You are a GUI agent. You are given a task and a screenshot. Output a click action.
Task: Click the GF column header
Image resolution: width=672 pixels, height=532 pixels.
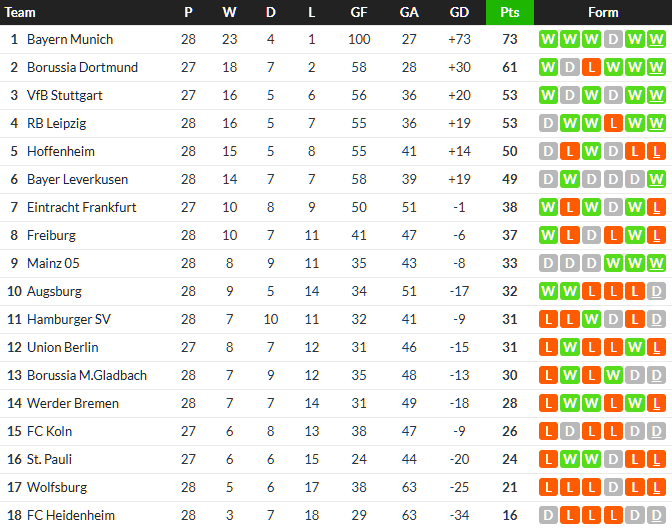click(359, 12)
